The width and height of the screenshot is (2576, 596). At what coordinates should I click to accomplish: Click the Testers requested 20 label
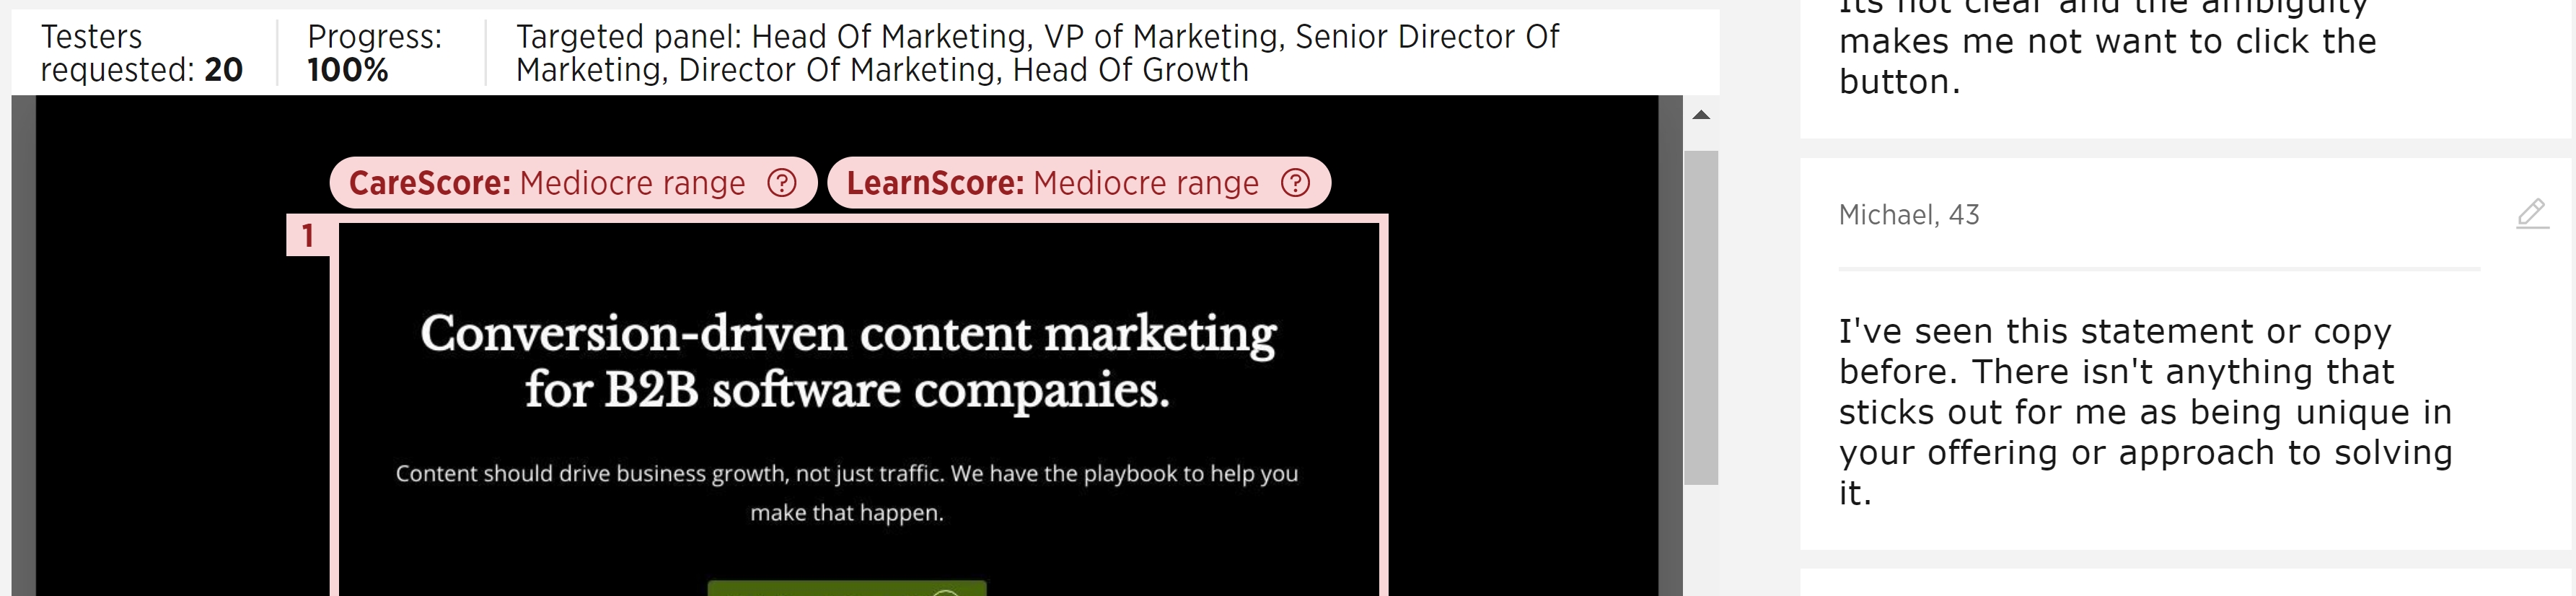tap(141, 53)
